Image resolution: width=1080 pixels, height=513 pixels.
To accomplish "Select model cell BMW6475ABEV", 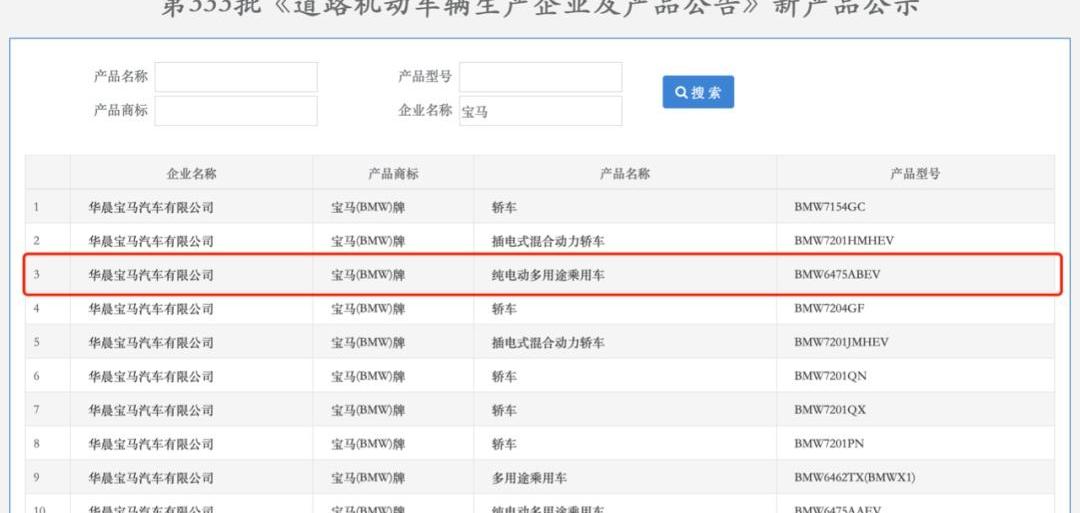I will [837, 274].
